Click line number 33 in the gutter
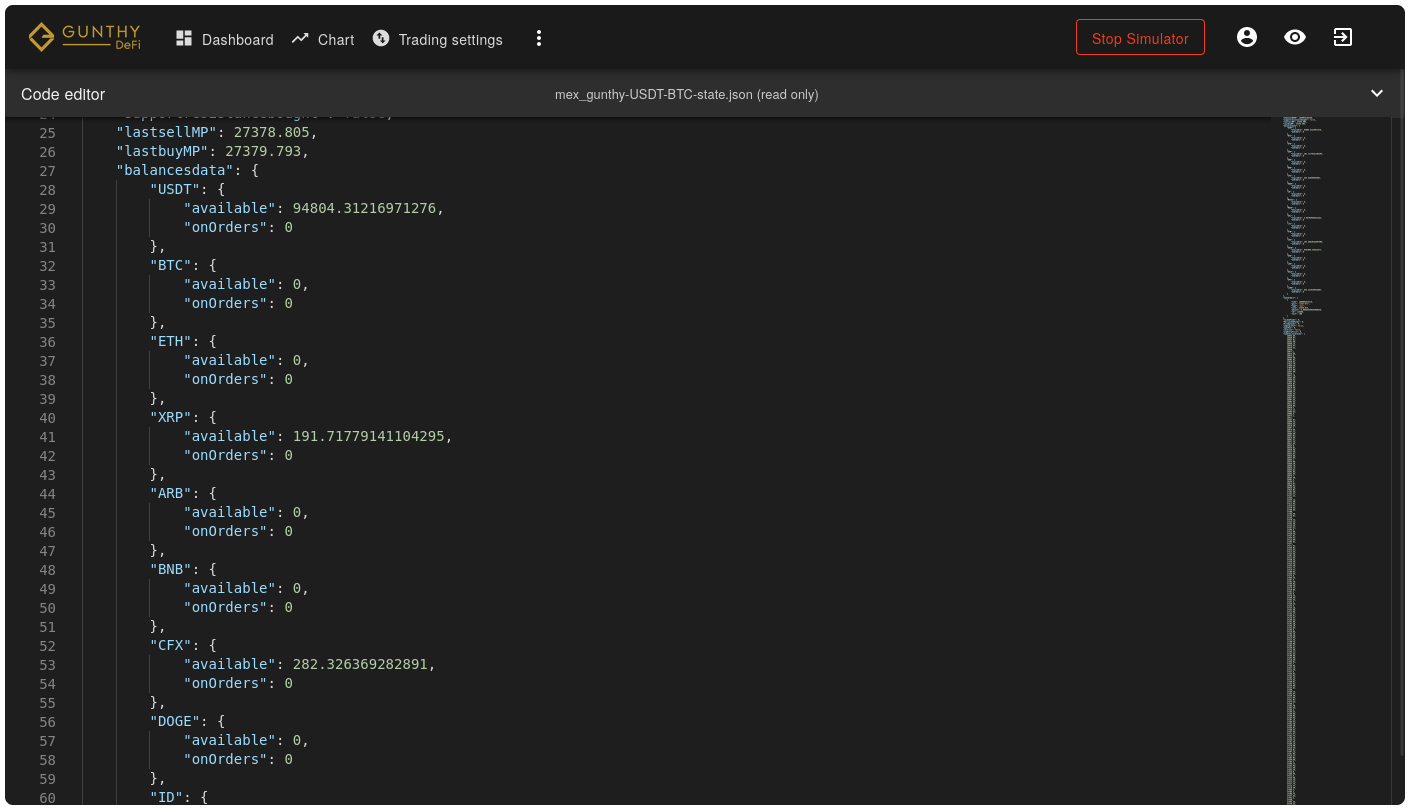Screen dimensions: 1410x810 pos(47,285)
